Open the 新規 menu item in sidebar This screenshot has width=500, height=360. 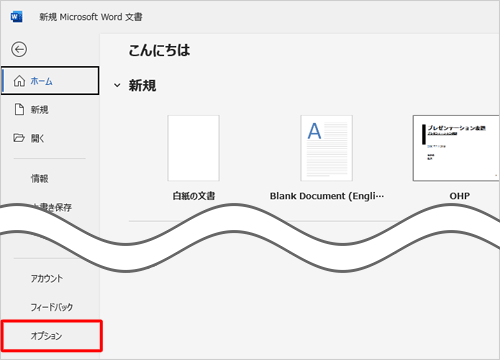[50, 109]
